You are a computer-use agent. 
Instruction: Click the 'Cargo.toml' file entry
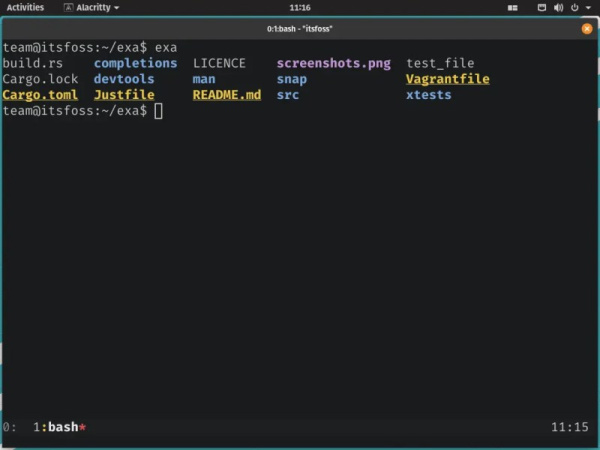[x=40, y=95]
